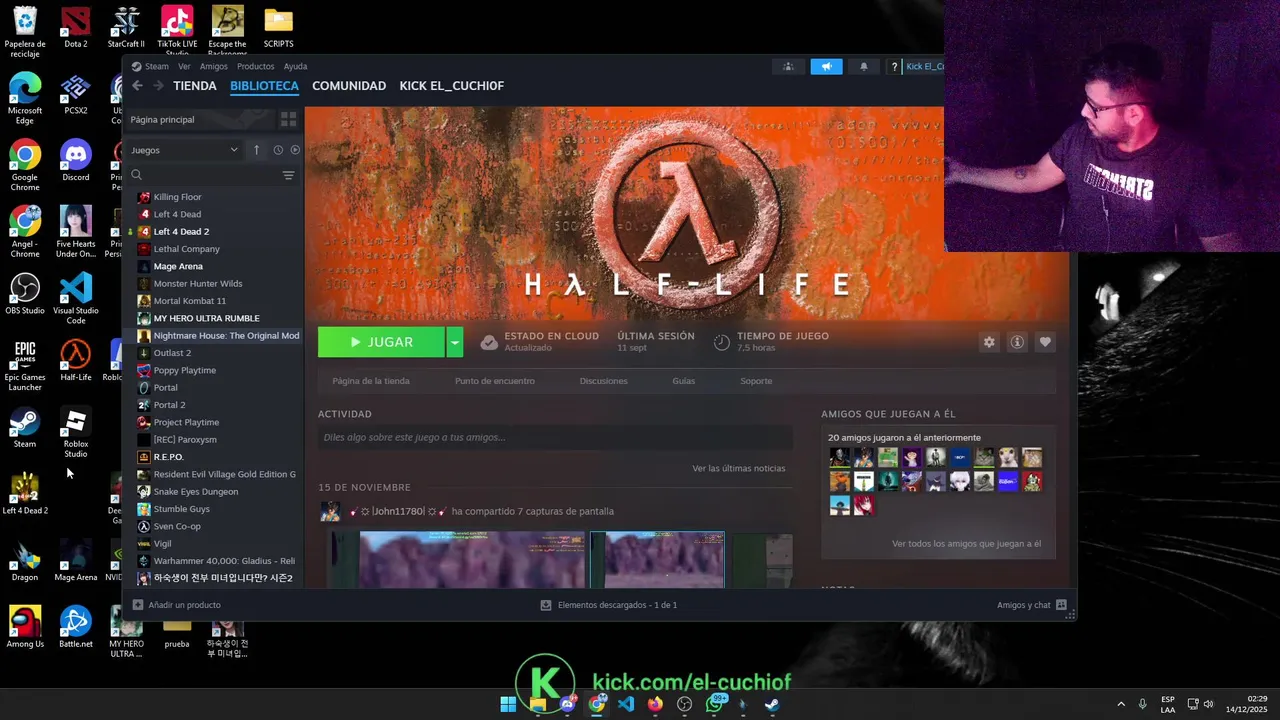Open OBS Studio desktop icon
Viewport: 1280px width, 720px height.
[x=25, y=294]
